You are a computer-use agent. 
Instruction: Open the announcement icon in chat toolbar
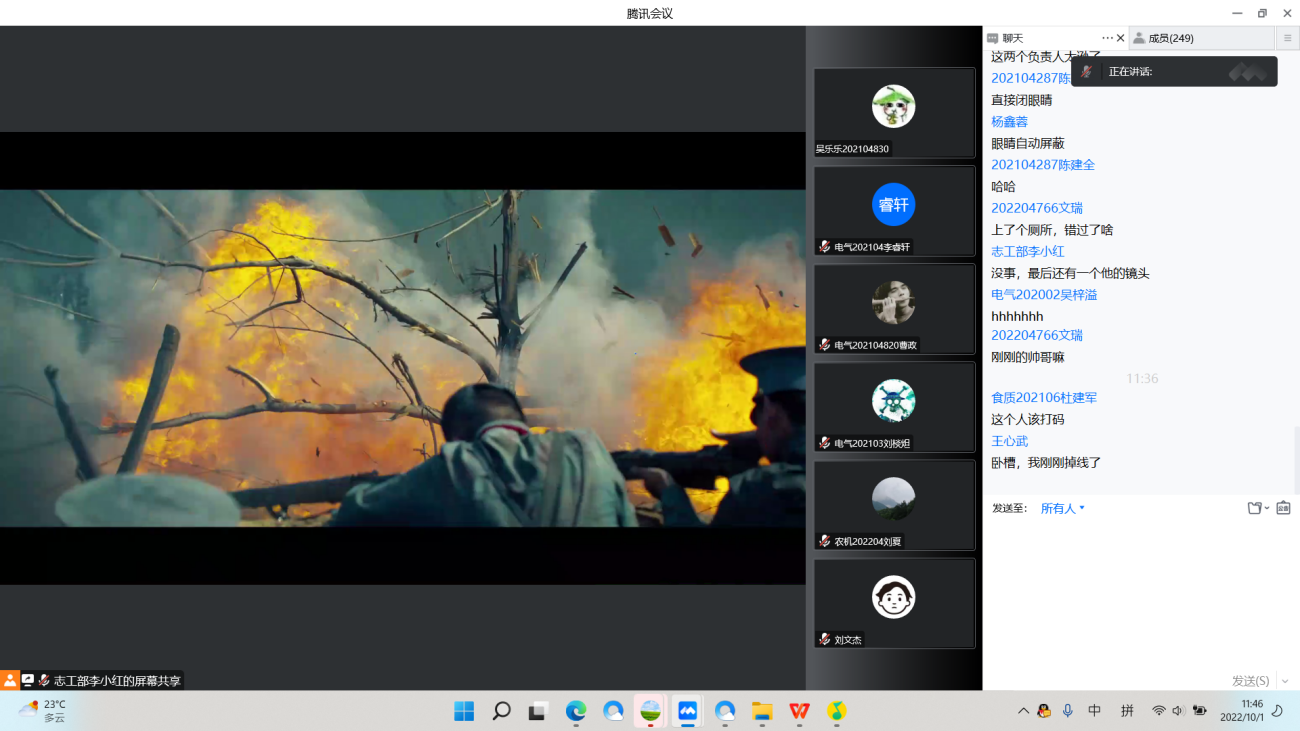[x=1283, y=508]
